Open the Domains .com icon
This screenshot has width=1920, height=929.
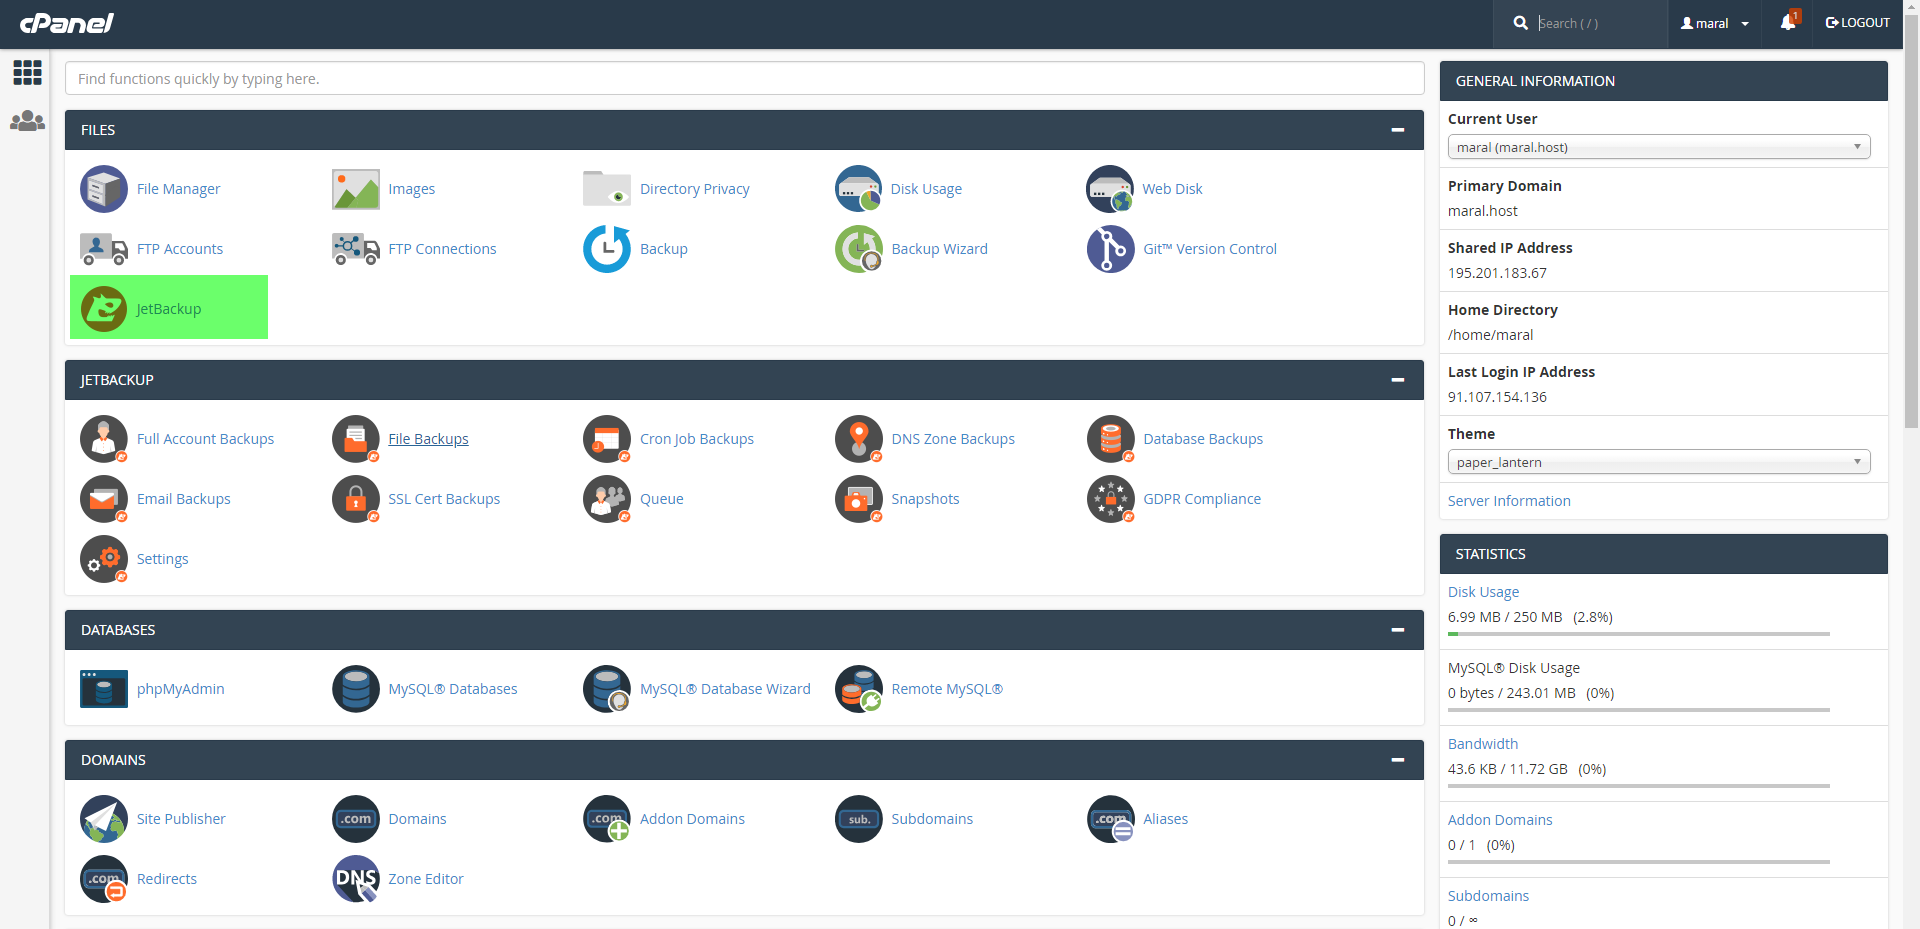356,819
